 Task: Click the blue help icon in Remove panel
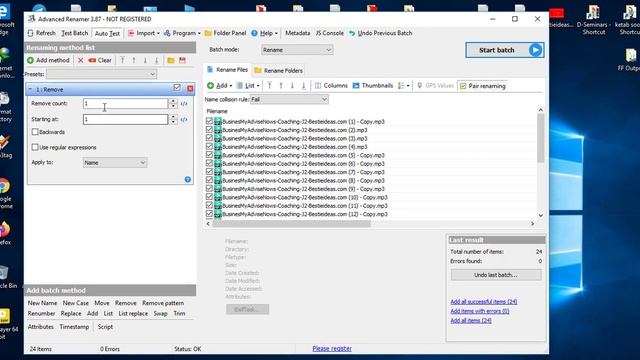point(188,180)
